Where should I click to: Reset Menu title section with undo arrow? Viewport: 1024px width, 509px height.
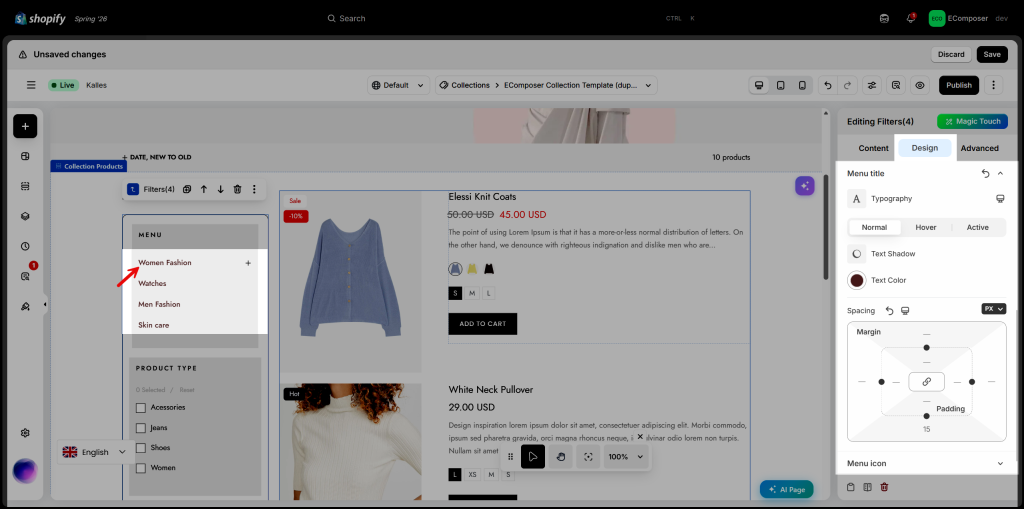(985, 173)
